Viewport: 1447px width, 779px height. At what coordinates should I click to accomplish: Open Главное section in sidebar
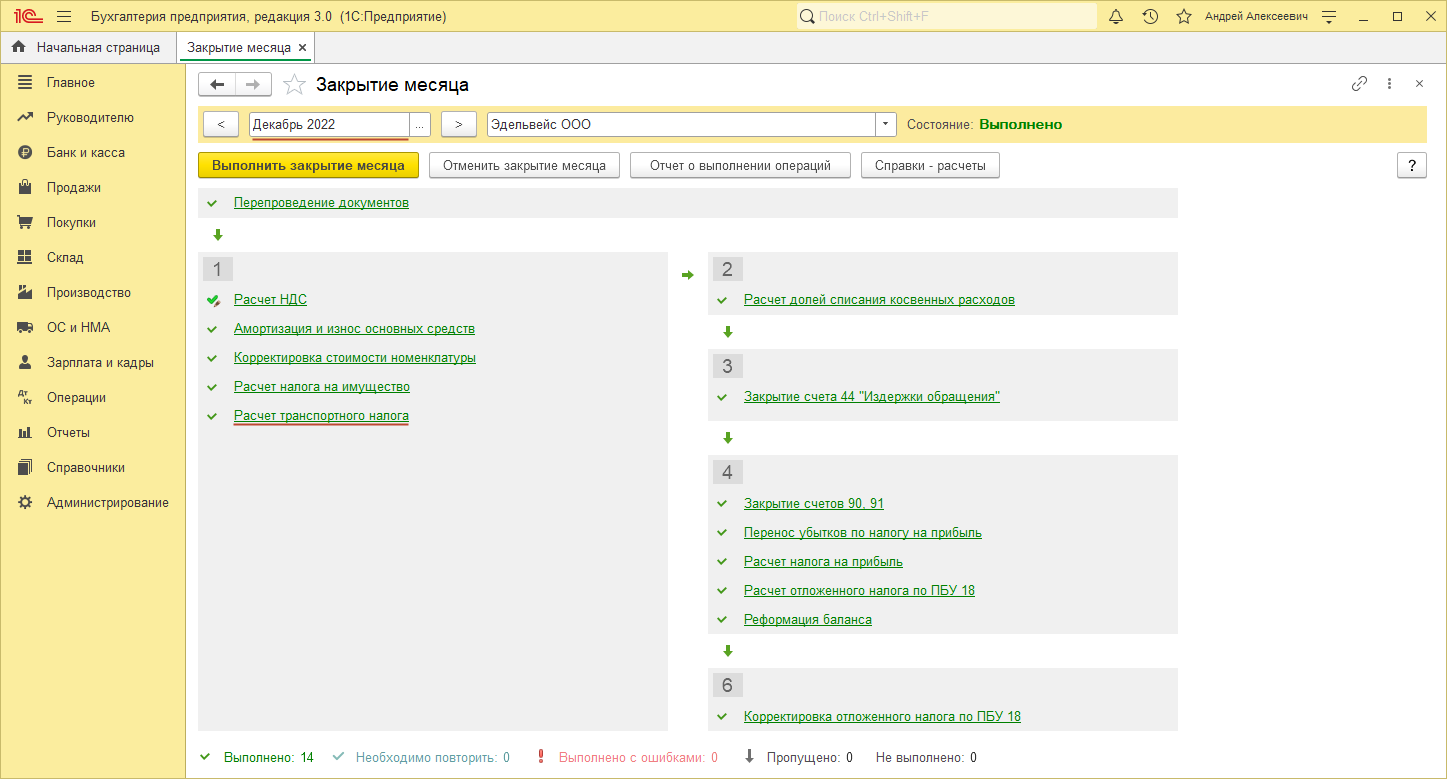click(71, 82)
